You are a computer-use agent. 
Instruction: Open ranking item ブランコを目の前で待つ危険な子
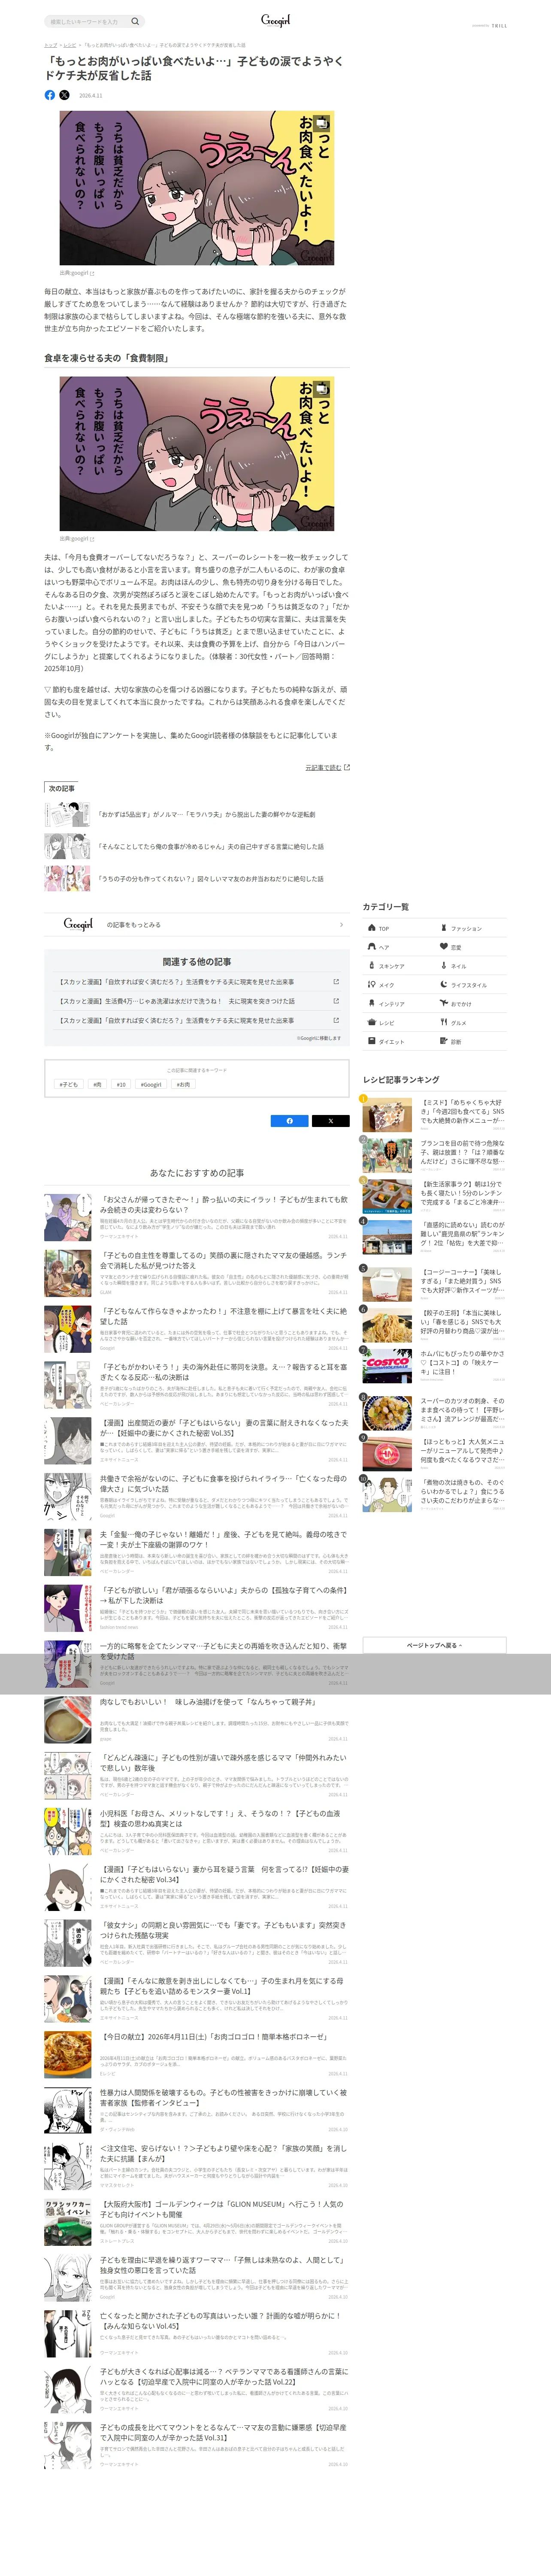coord(434,1155)
